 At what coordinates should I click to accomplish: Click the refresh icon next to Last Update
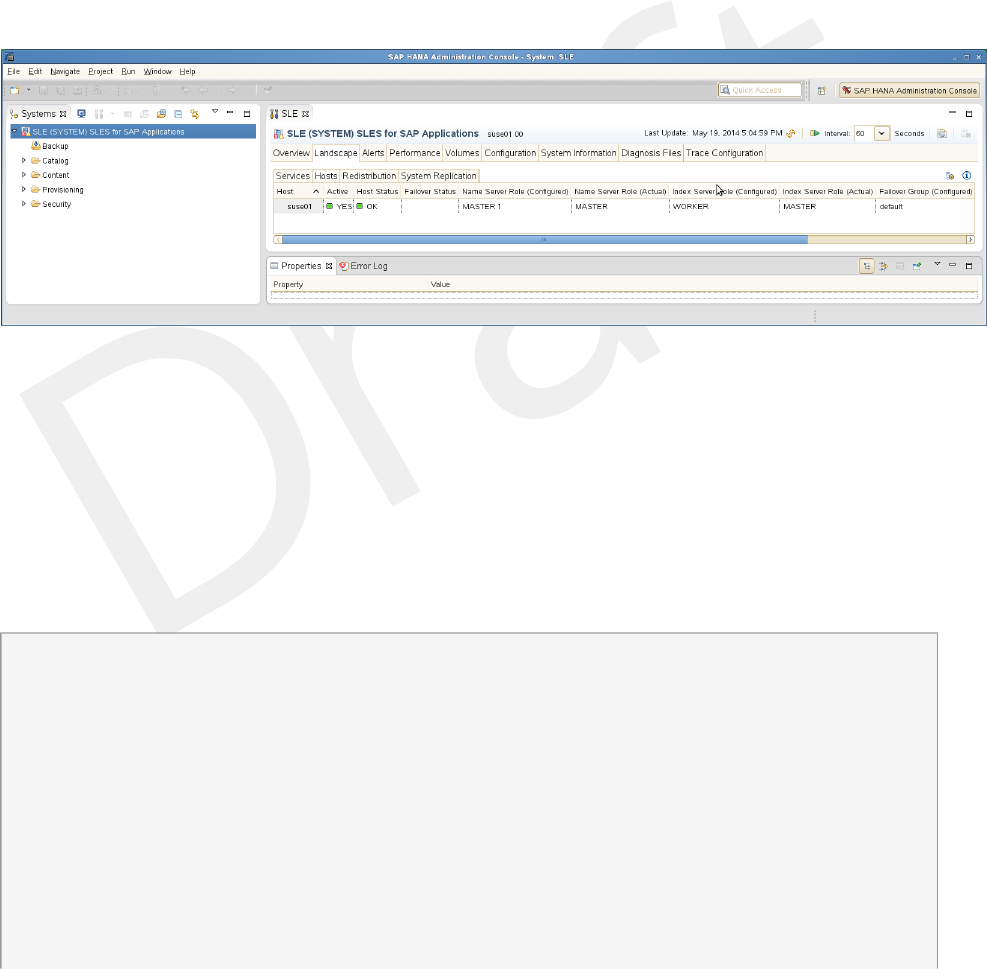click(791, 133)
